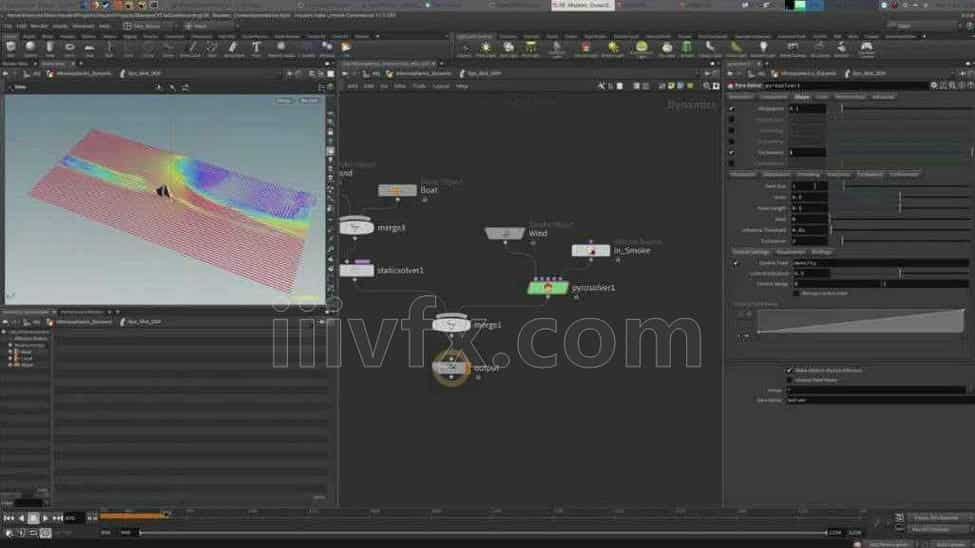The image size is (975, 548).
Task: Click the No cam button in viewport
Action: click(308, 100)
